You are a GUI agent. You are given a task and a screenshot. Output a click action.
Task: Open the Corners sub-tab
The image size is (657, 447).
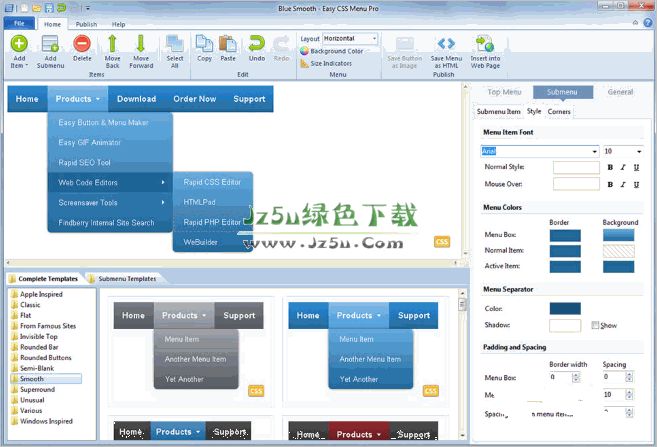pyautogui.click(x=559, y=112)
